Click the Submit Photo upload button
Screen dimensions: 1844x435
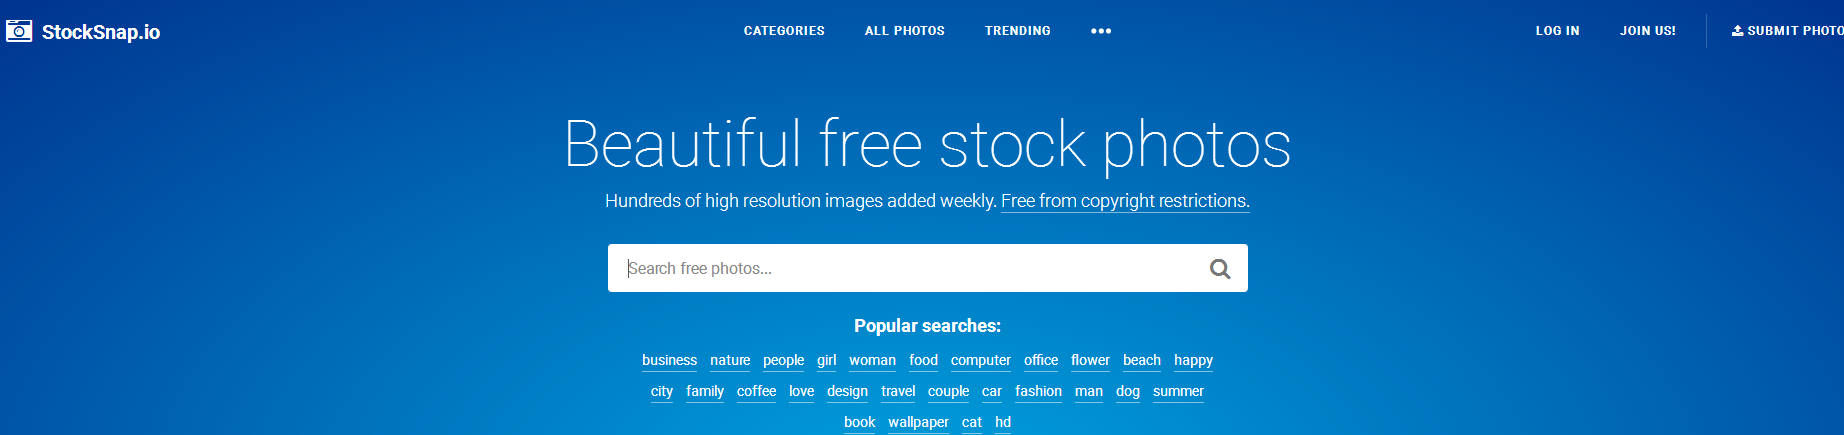[1788, 31]
